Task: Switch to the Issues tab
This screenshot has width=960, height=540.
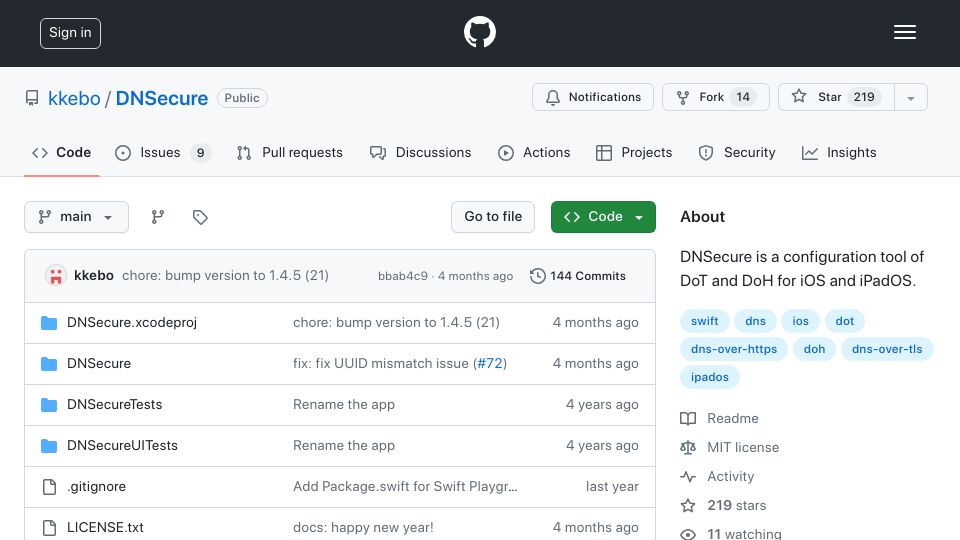Action: (162, 152)
